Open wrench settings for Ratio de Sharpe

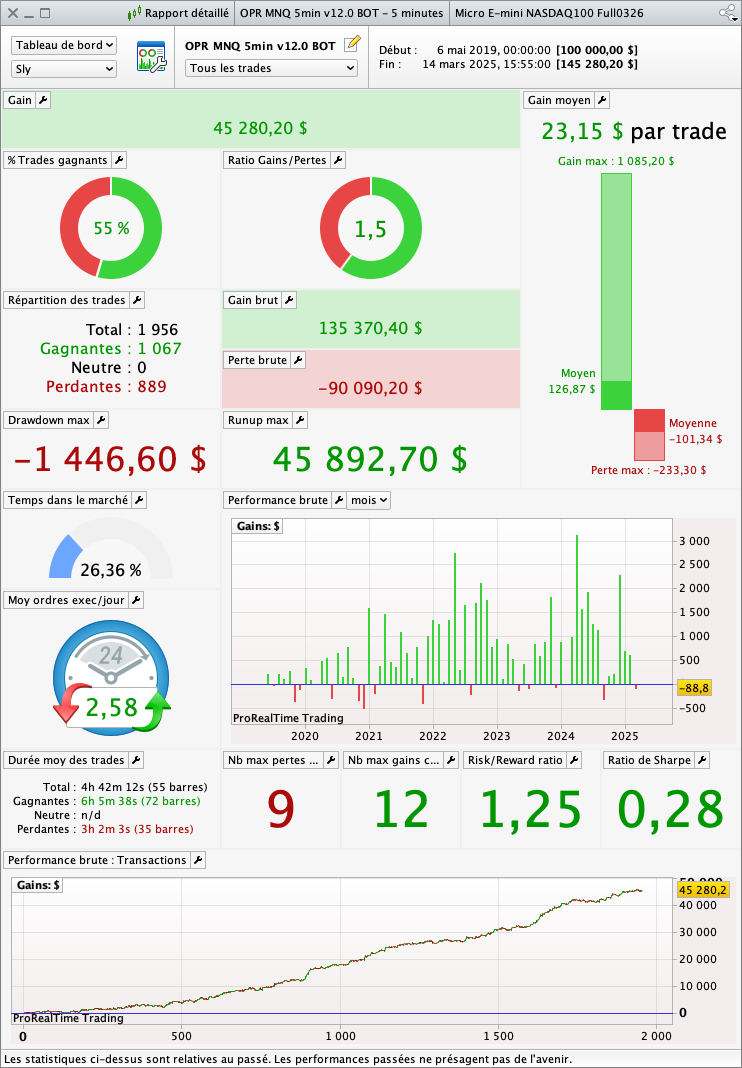(701, 760)
